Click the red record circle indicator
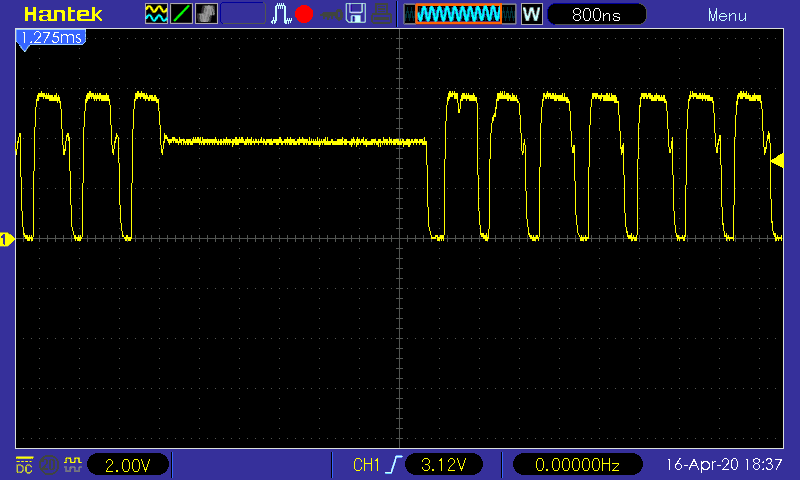Screen dimensions: 800x480 (x=304, y=14)
